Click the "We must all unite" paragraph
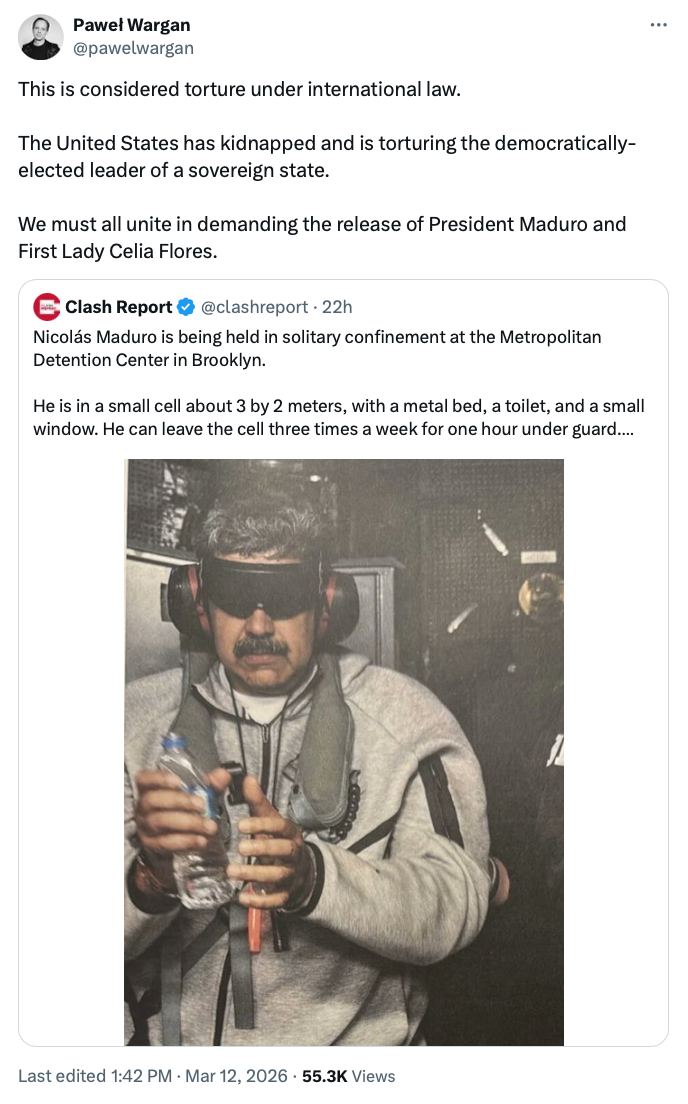The width and height of the screenshot is (688, 1104). [x=322, y=237]
